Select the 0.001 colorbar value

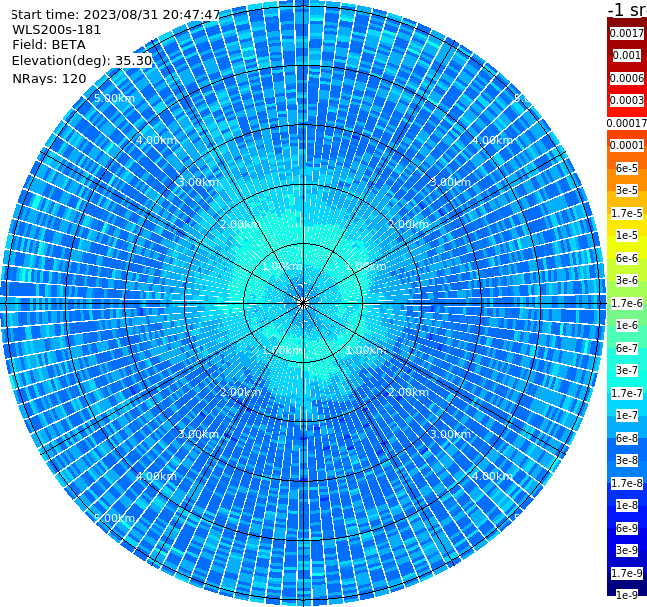point(627,55)
